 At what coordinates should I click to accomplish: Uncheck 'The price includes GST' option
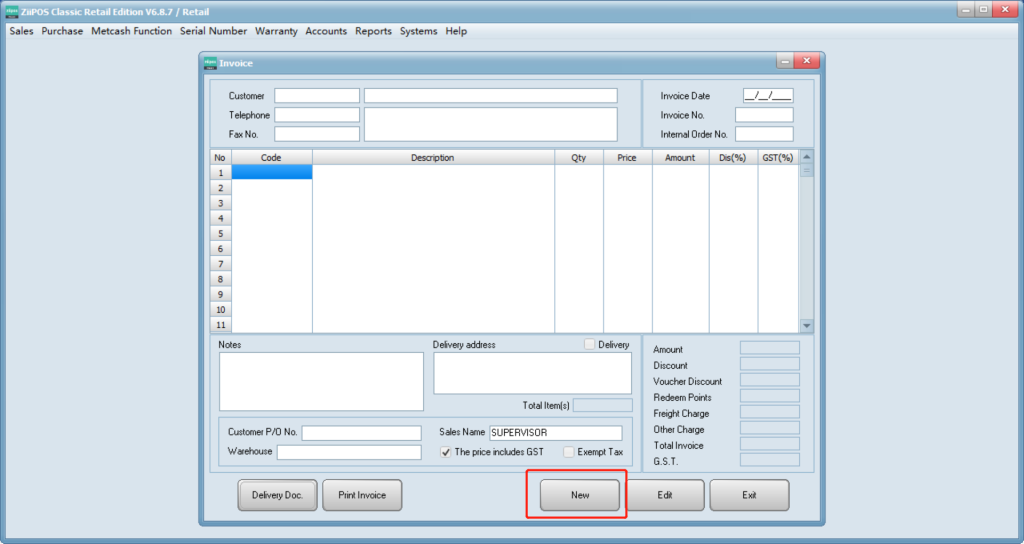click(x=446, y=452)
